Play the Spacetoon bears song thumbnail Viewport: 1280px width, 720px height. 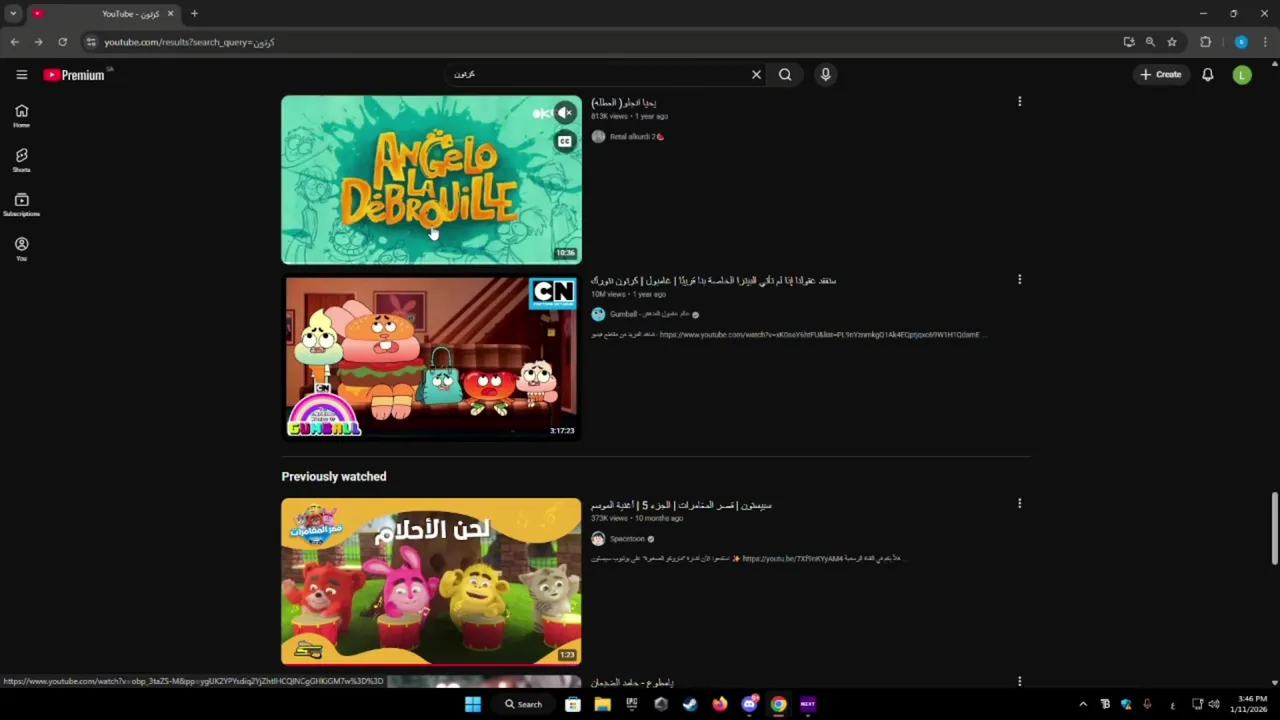pos(431,581)
